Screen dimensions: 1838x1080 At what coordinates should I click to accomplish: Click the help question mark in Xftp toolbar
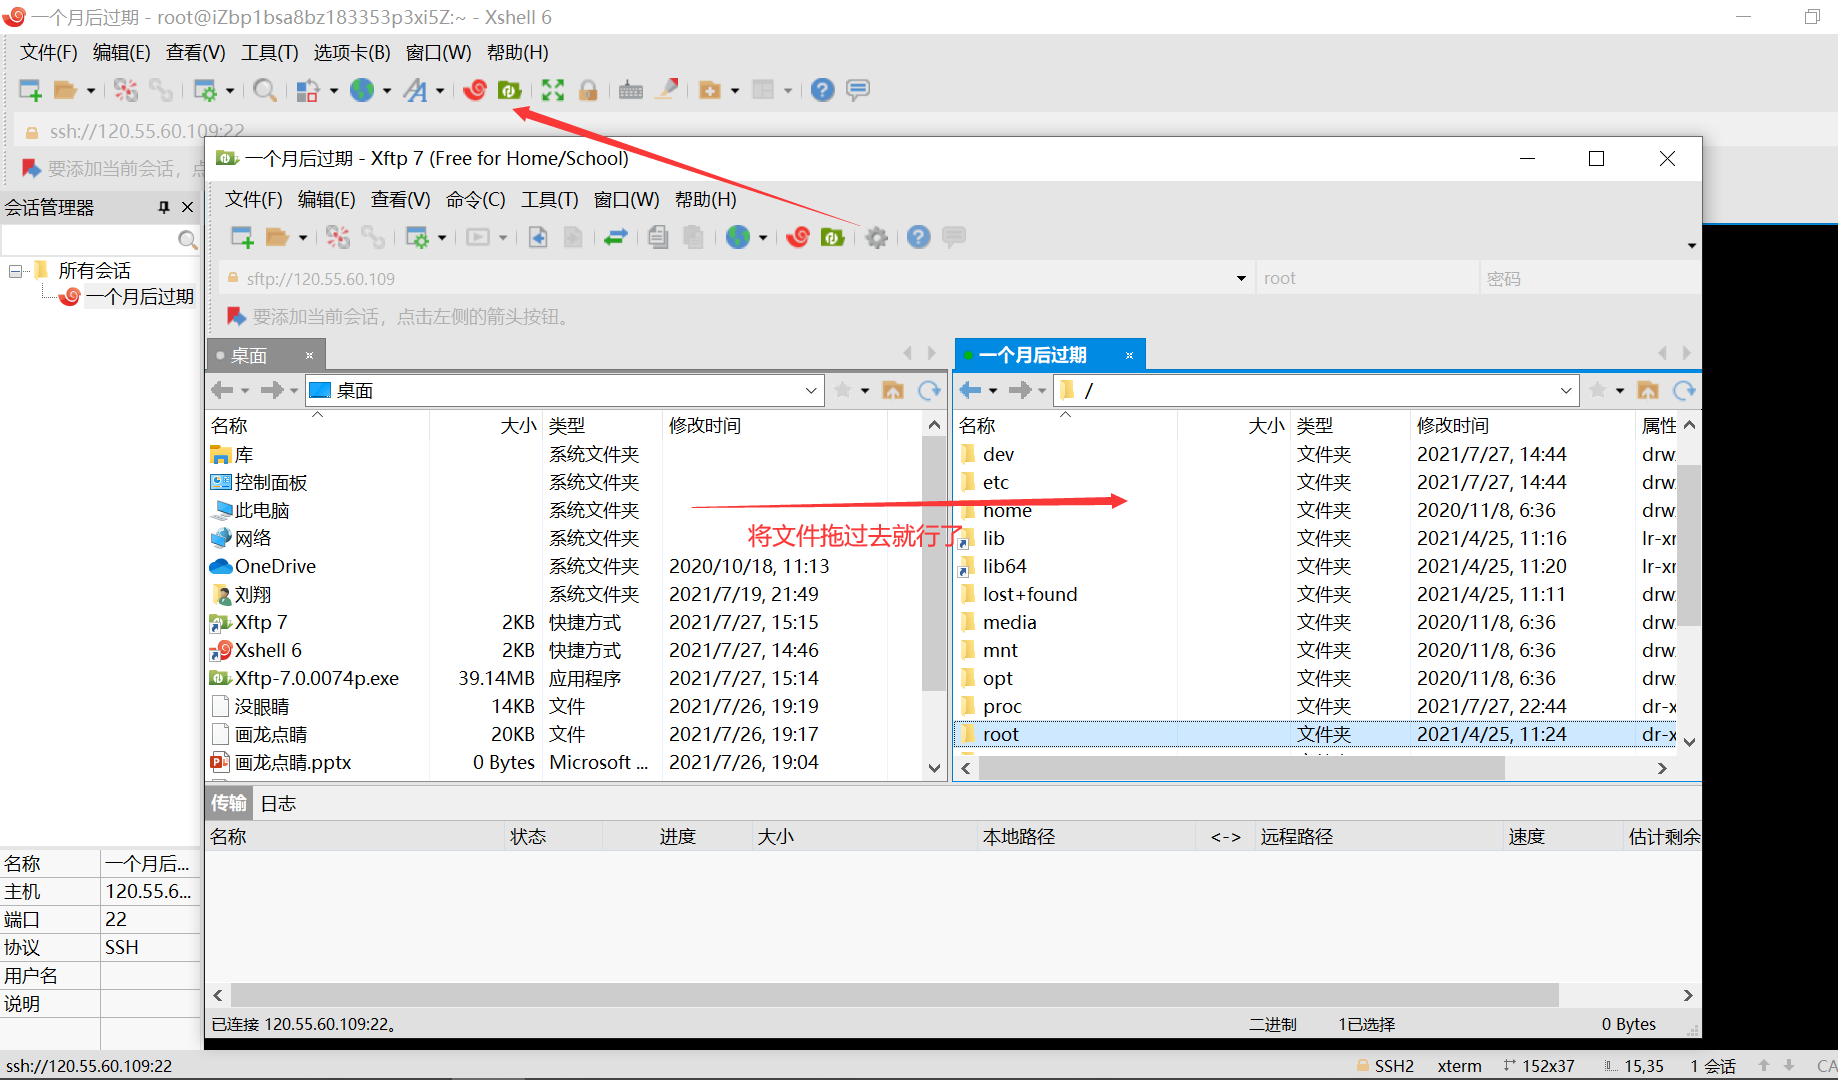coord(919,237)
